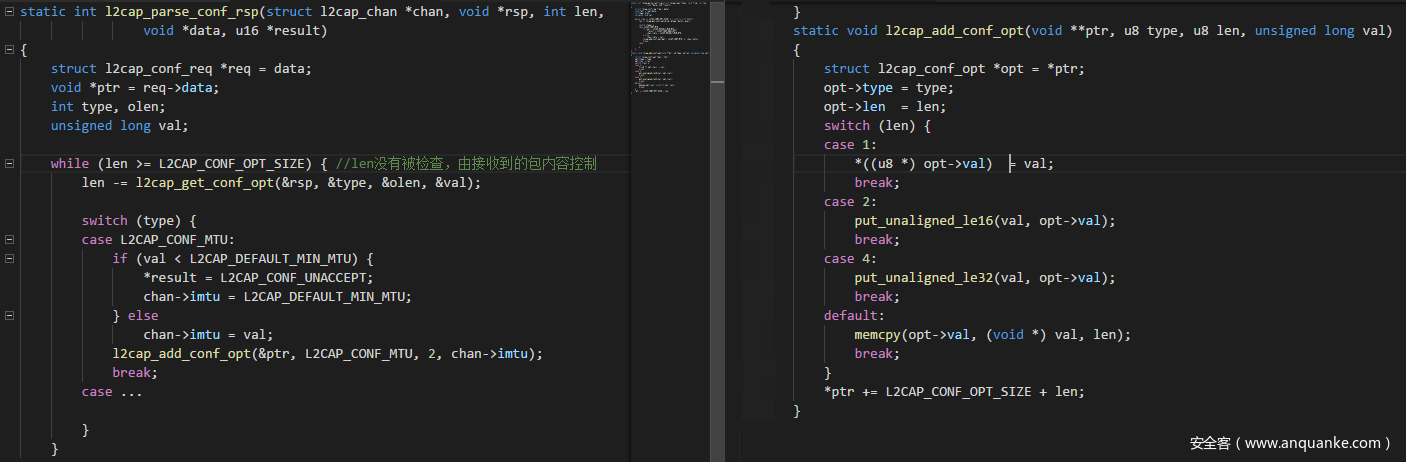The height and width of the screenshot is (462, 1406).
Task: Collapse the while loop fold marker
Action: click(9, 164)
